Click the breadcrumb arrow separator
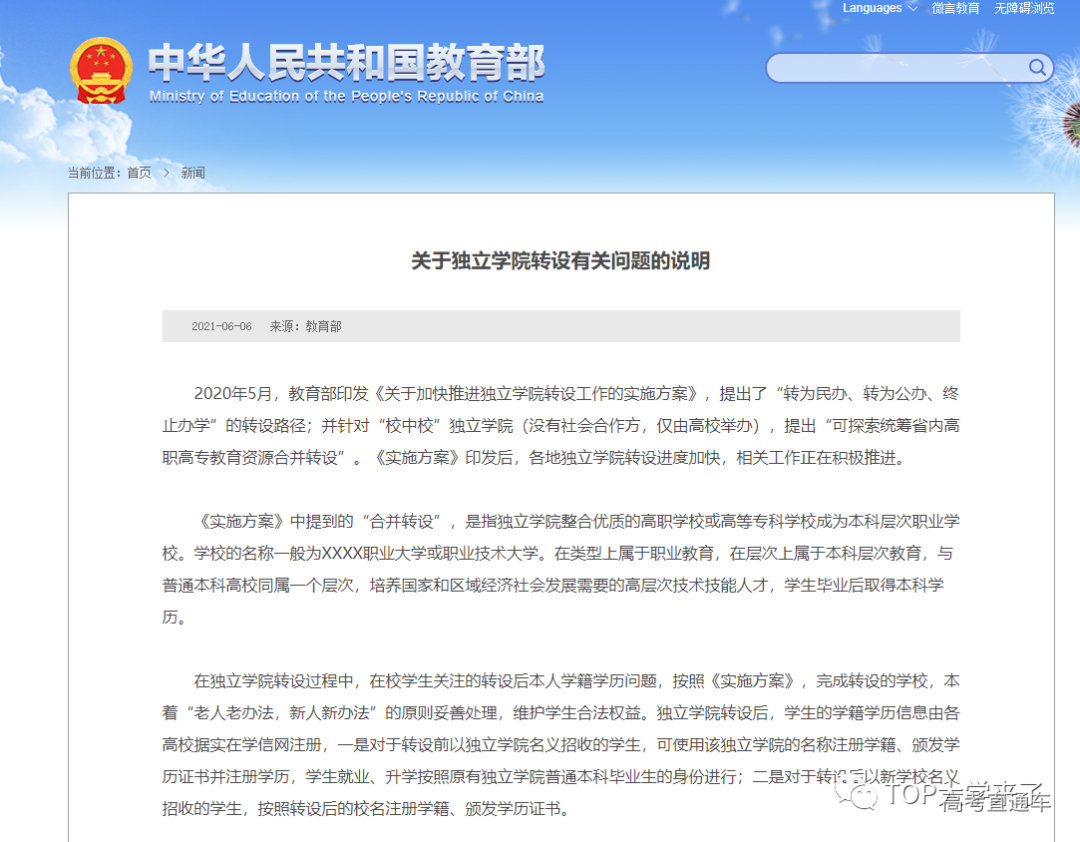This screenshot has height=842, width=1080. click(x=166, y=173)
